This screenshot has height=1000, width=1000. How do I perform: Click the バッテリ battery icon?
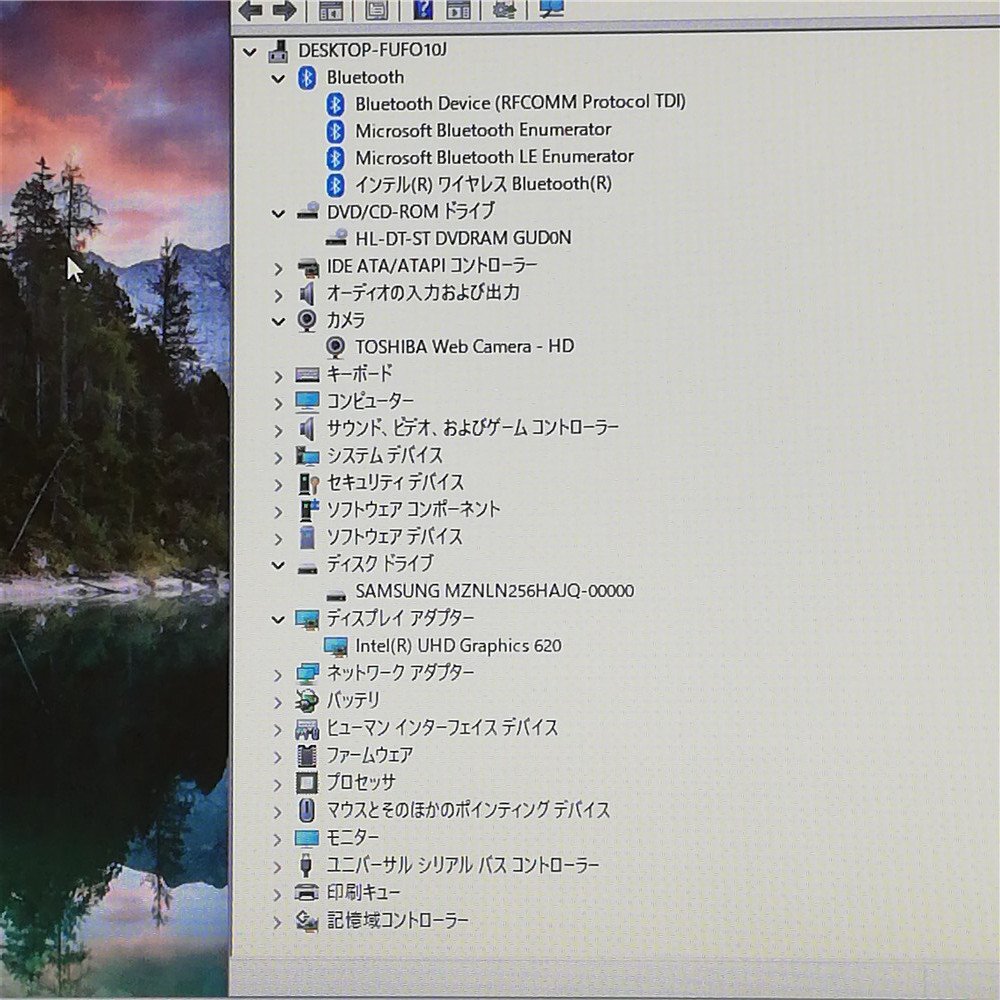[x=307, y=700]
